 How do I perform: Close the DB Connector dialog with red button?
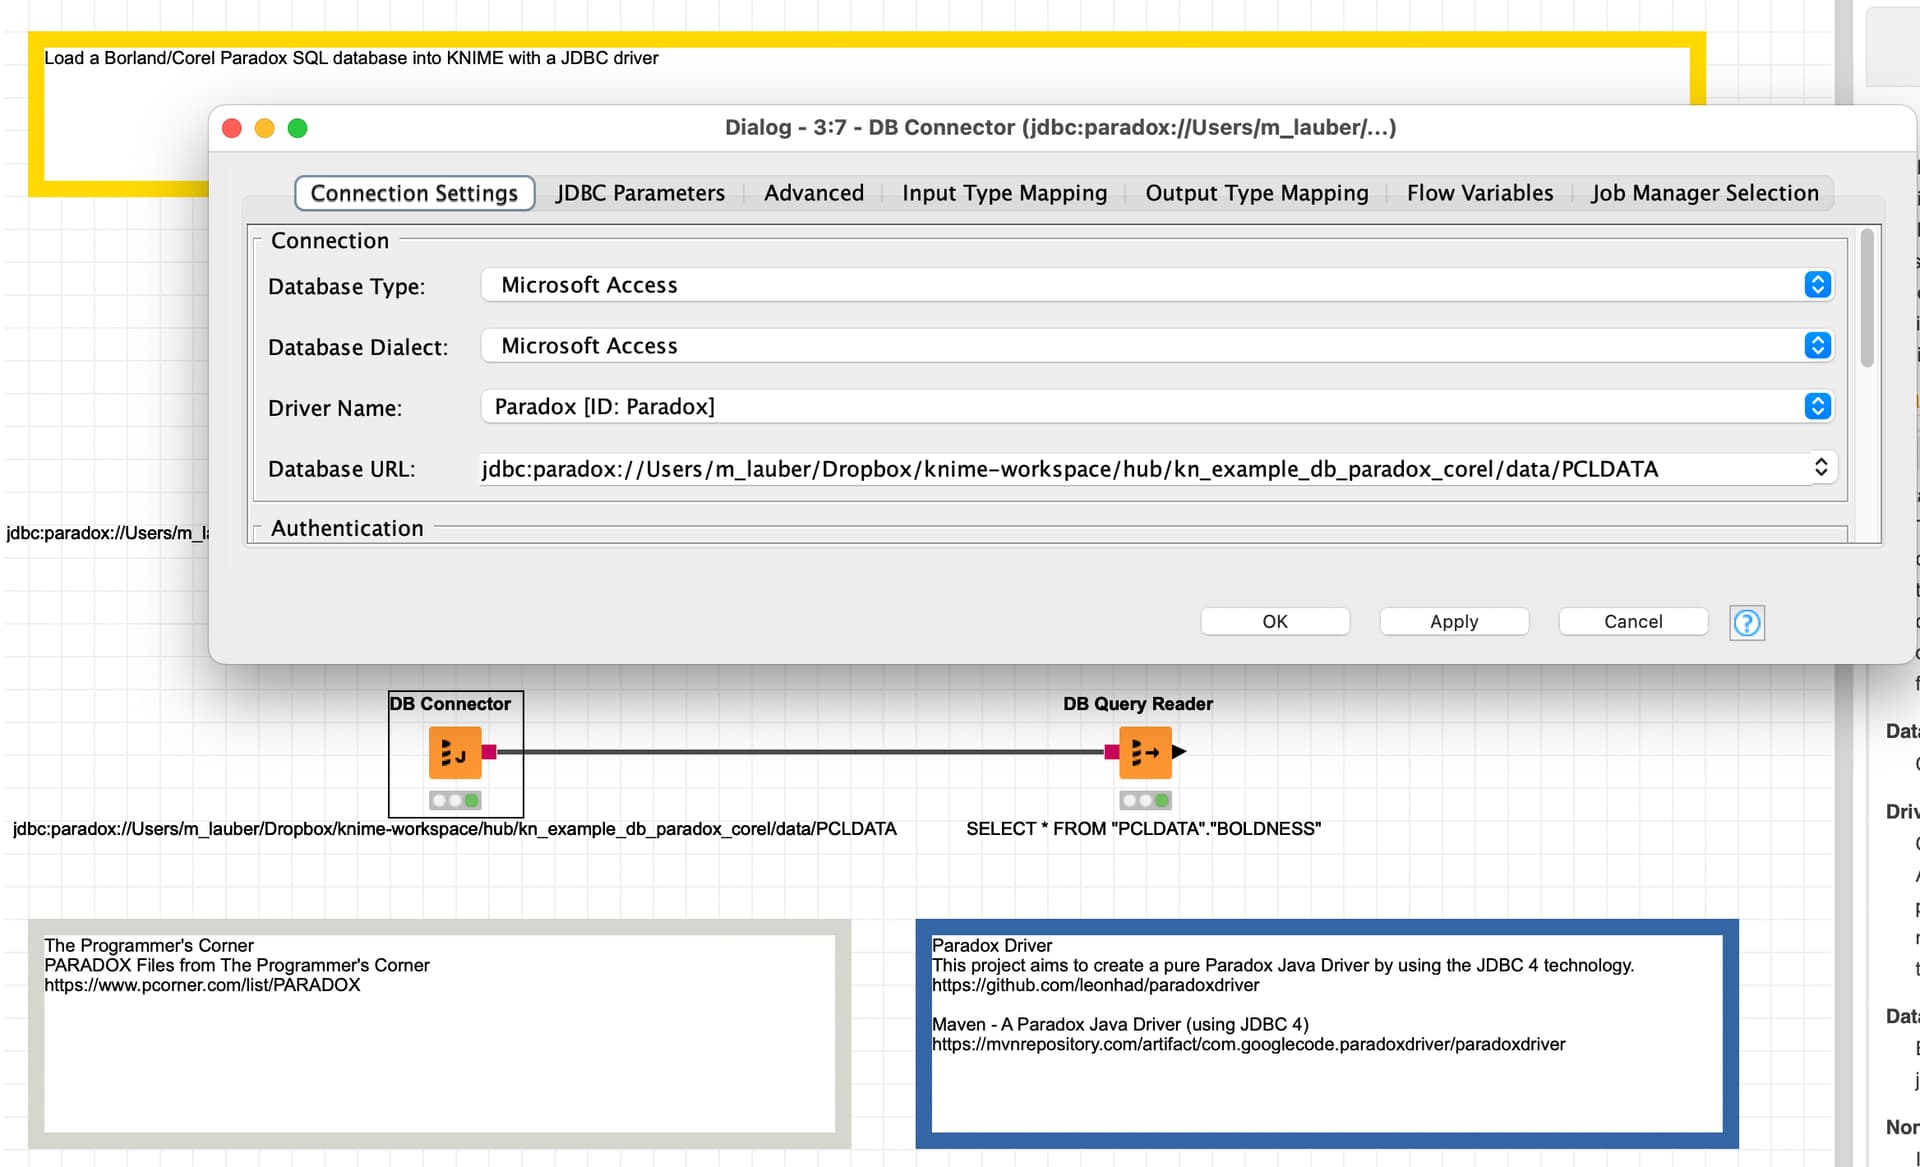(x=232, y=128)
